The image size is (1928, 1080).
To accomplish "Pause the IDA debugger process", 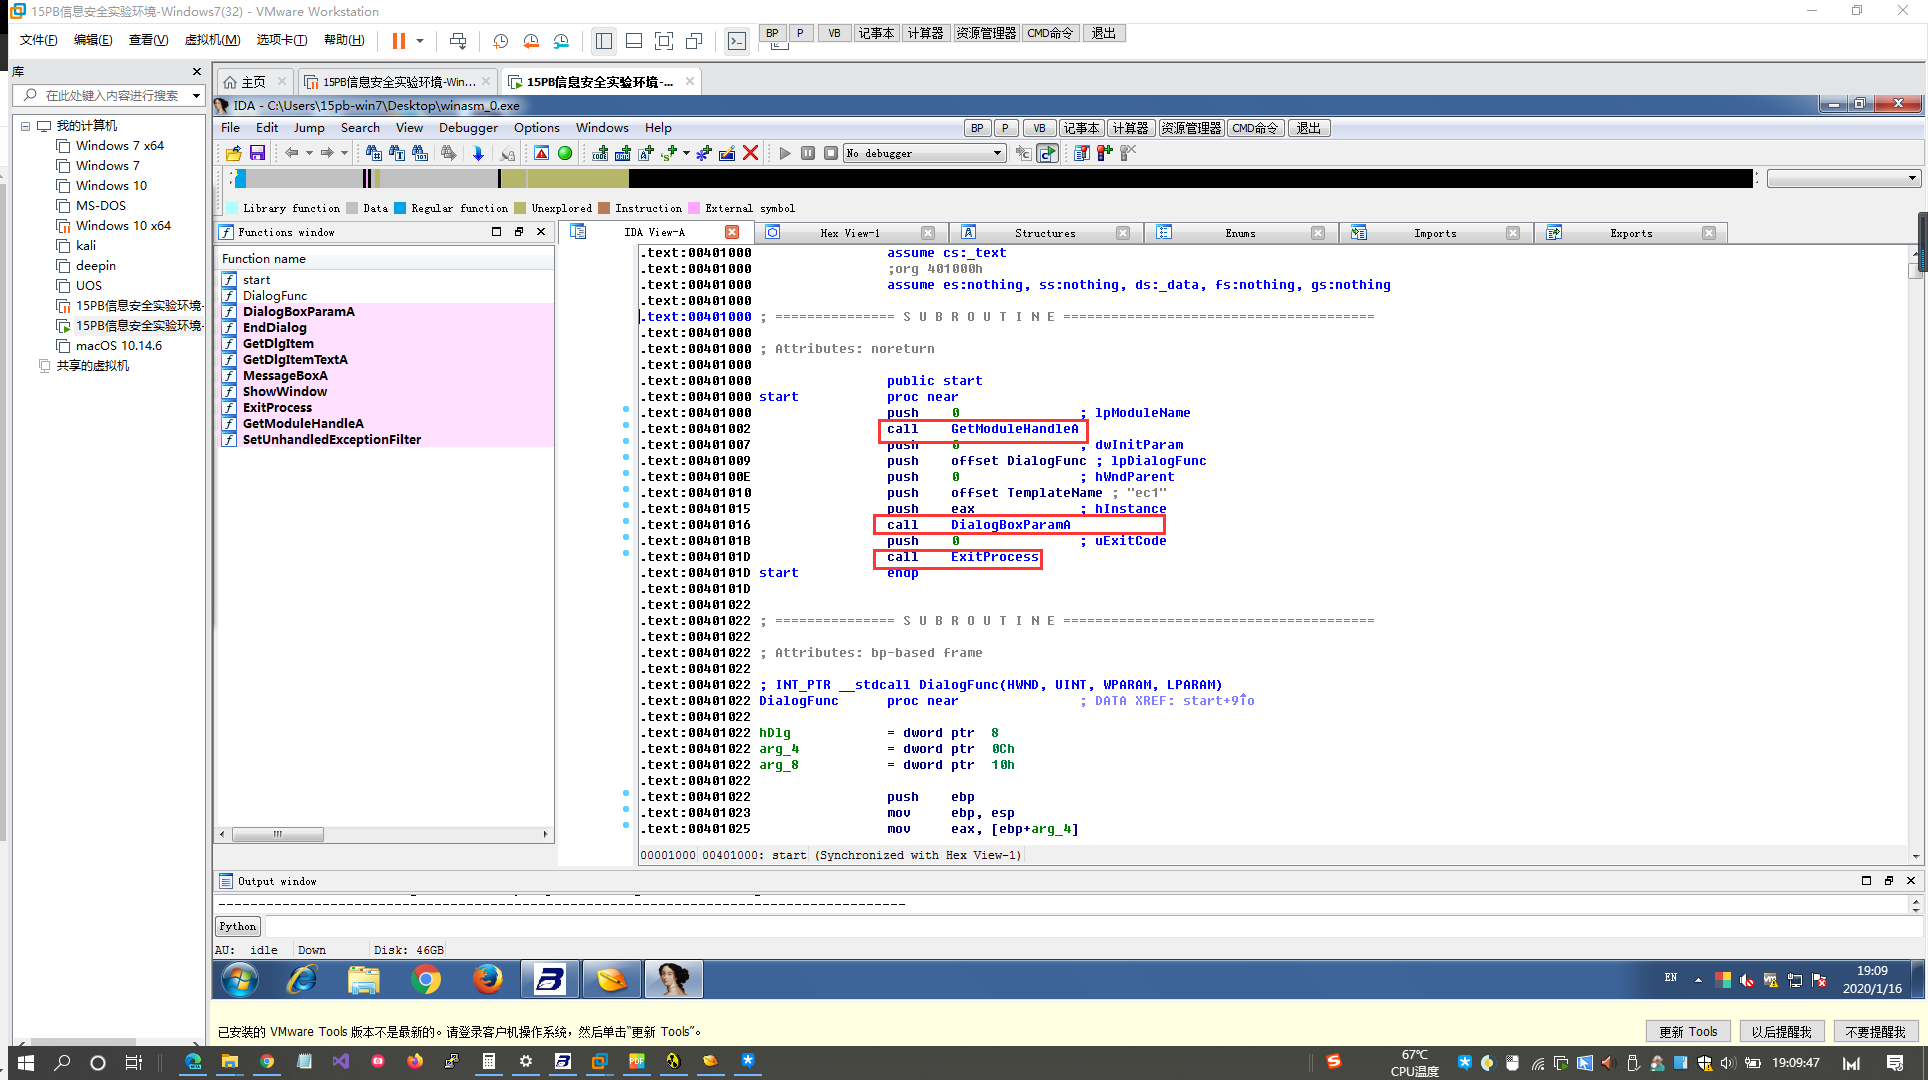I will point(808,153).
